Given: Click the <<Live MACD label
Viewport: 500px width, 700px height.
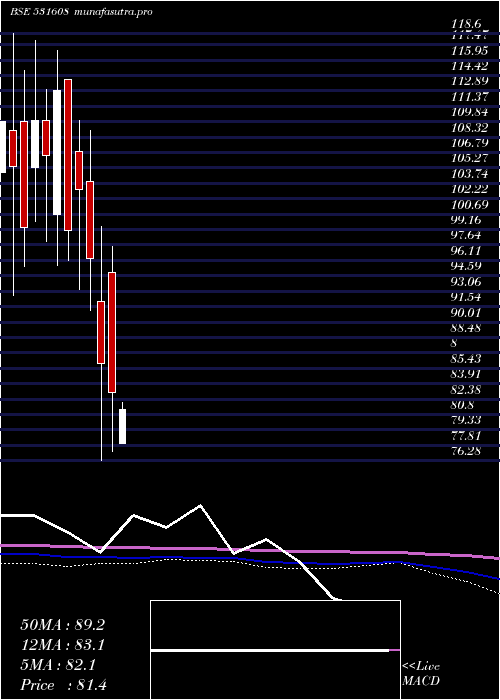Looking at the screenshot, I should [x=421, y=674].
